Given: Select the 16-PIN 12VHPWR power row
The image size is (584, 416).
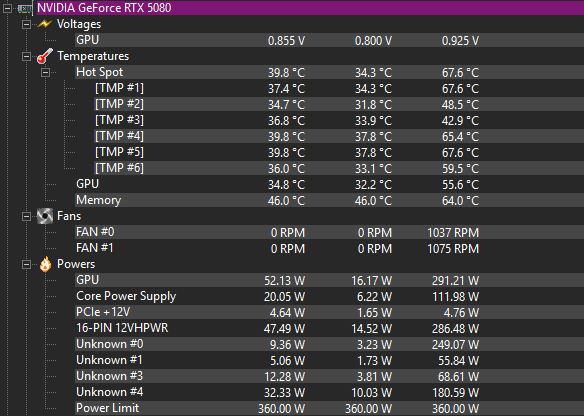Looking at the screenshot, I should pyautogui.click(x=329, y=328).
